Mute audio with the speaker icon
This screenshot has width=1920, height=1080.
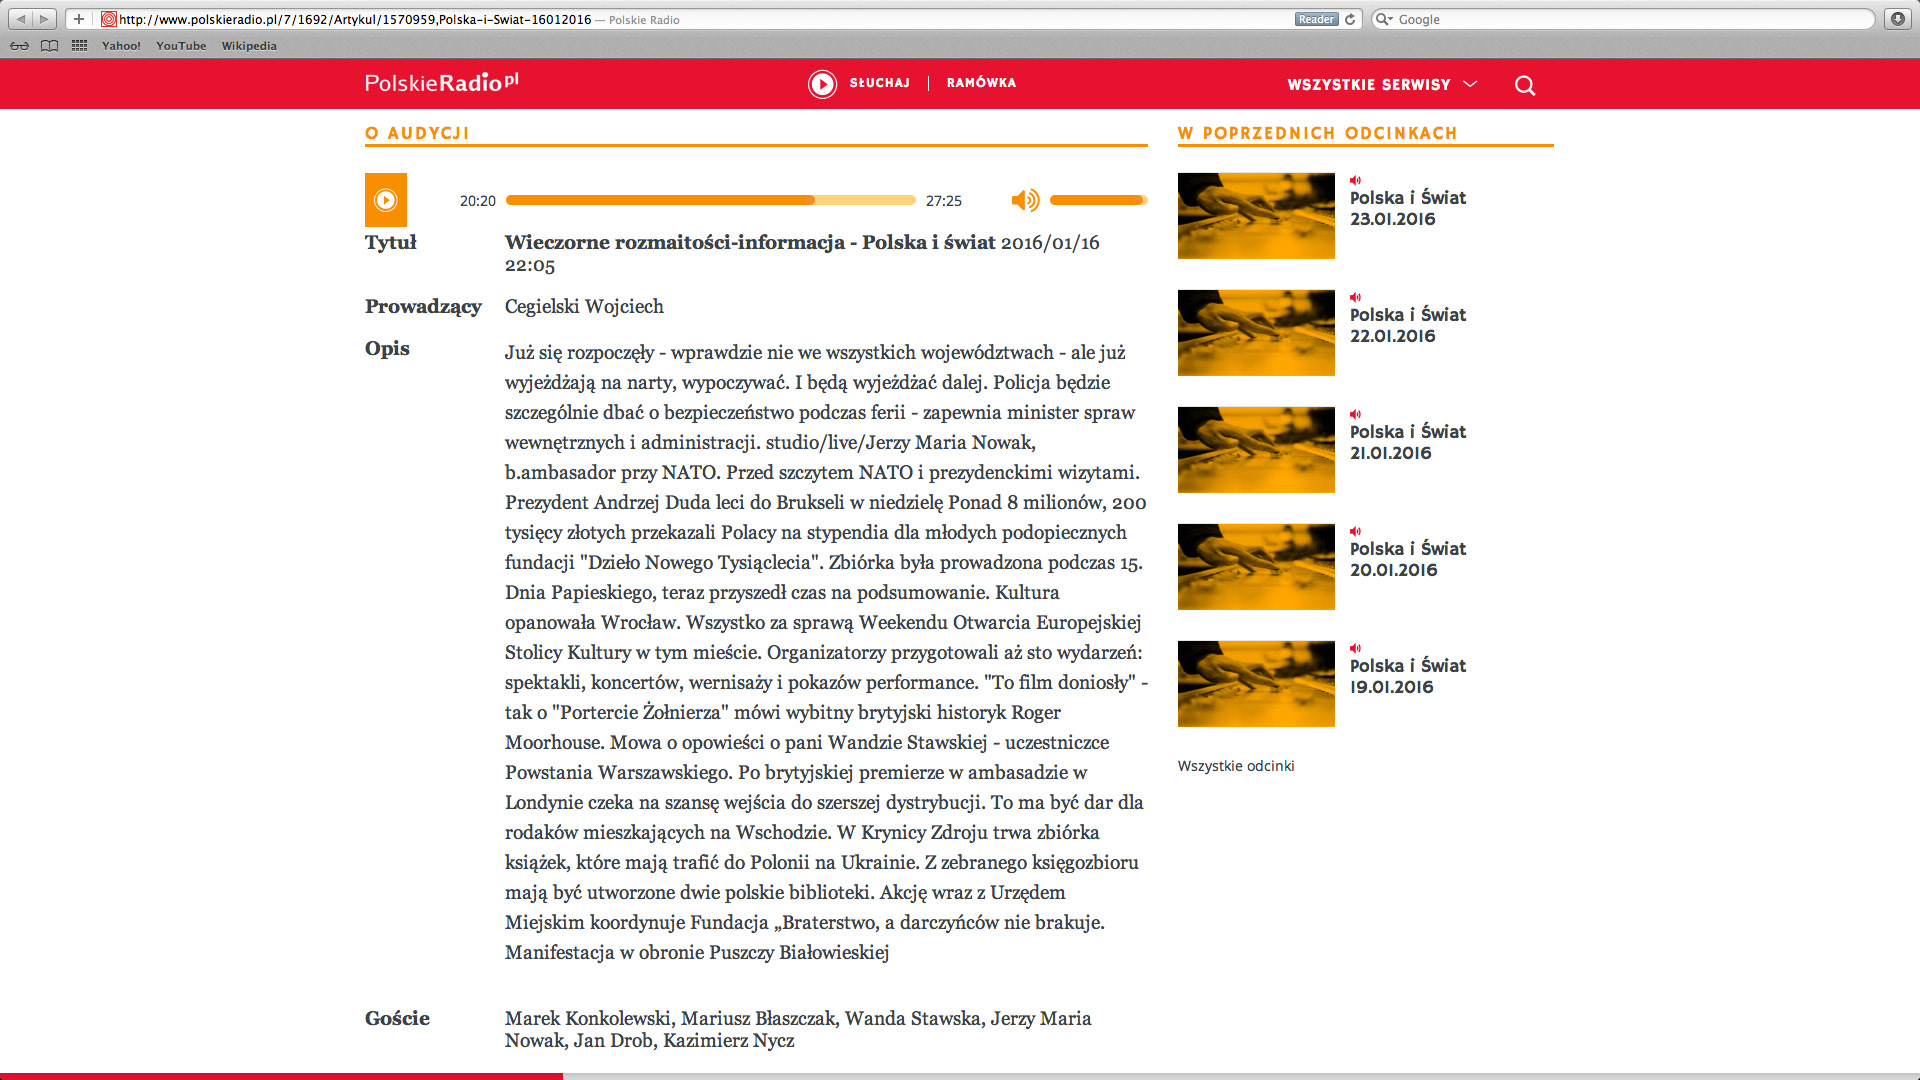(x=1025, y=200)
